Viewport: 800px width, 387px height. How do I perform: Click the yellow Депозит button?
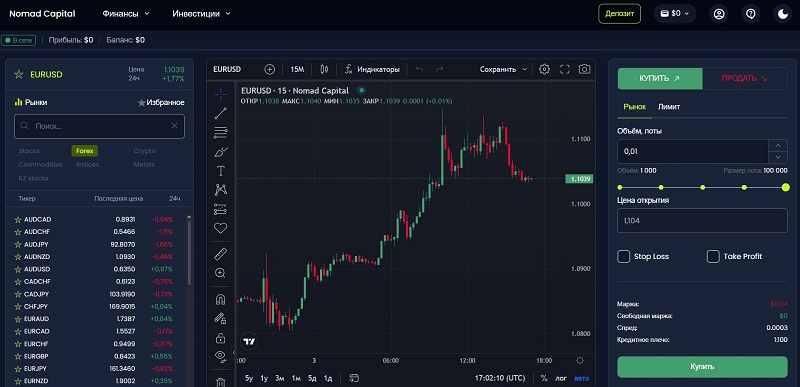coord(619,14)
